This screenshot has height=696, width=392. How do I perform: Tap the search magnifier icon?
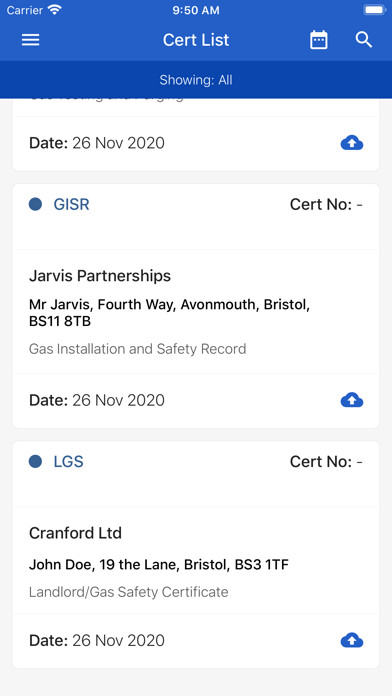click(x=364, y=40)
